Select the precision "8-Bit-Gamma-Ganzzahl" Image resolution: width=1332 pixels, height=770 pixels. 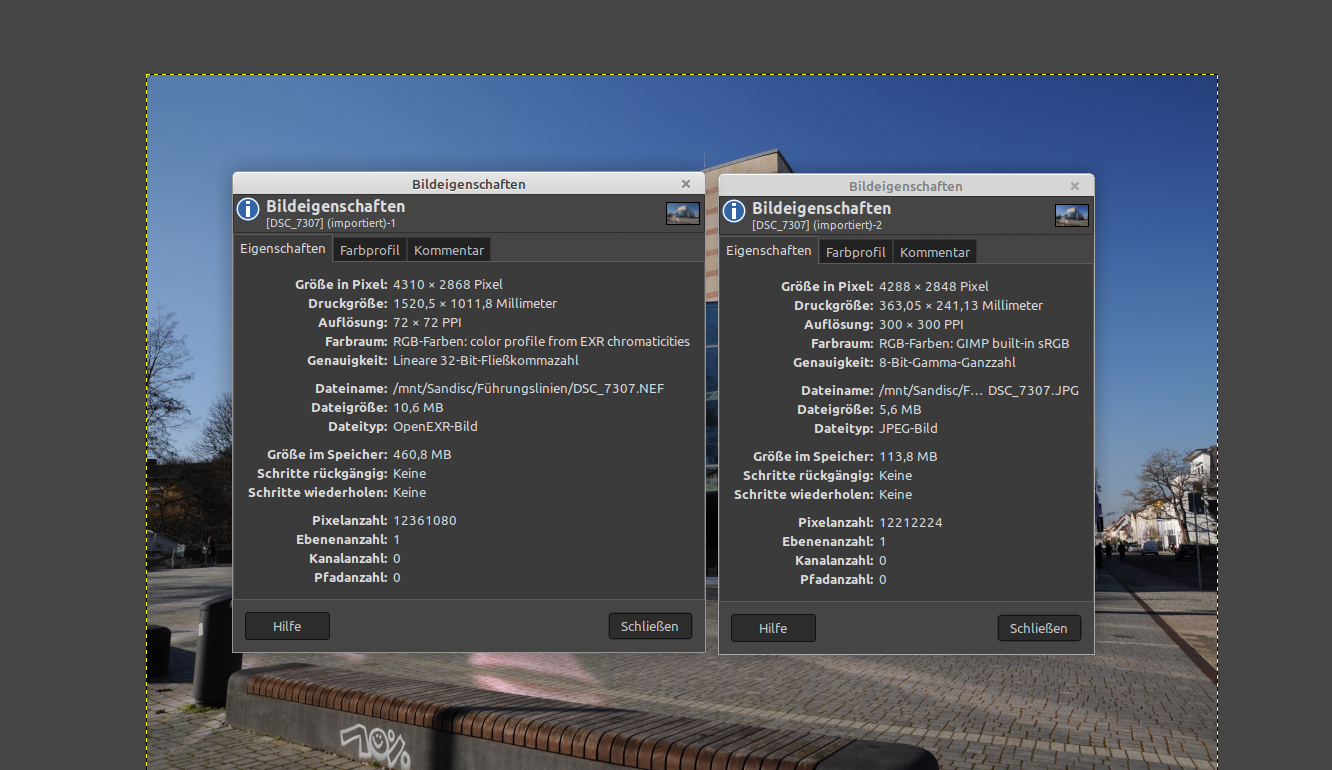(x=947, y=362)
